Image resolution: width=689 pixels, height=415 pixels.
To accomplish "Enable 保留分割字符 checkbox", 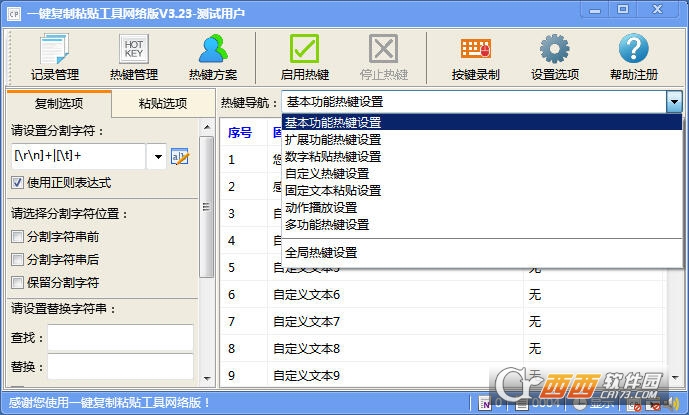I will 18,282.
